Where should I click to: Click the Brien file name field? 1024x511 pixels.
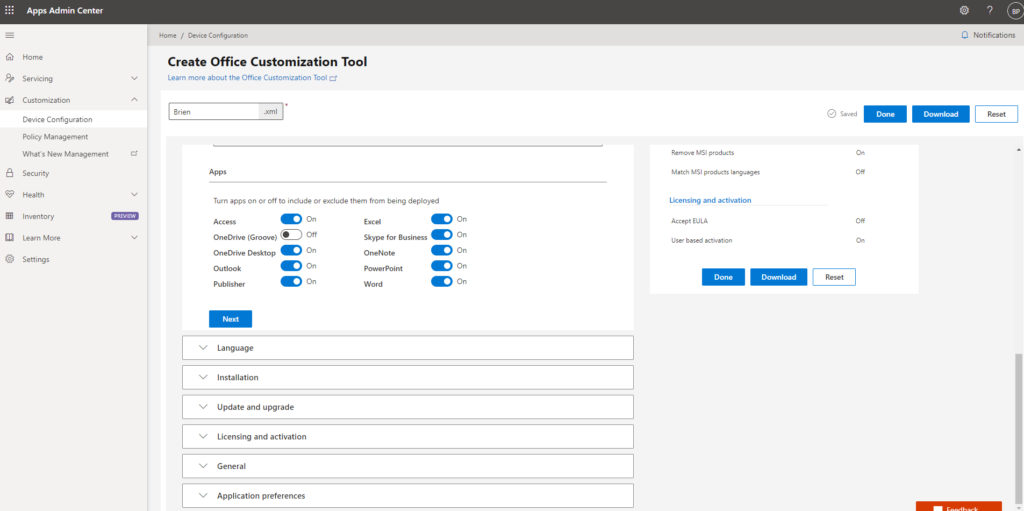click(214, 112)
